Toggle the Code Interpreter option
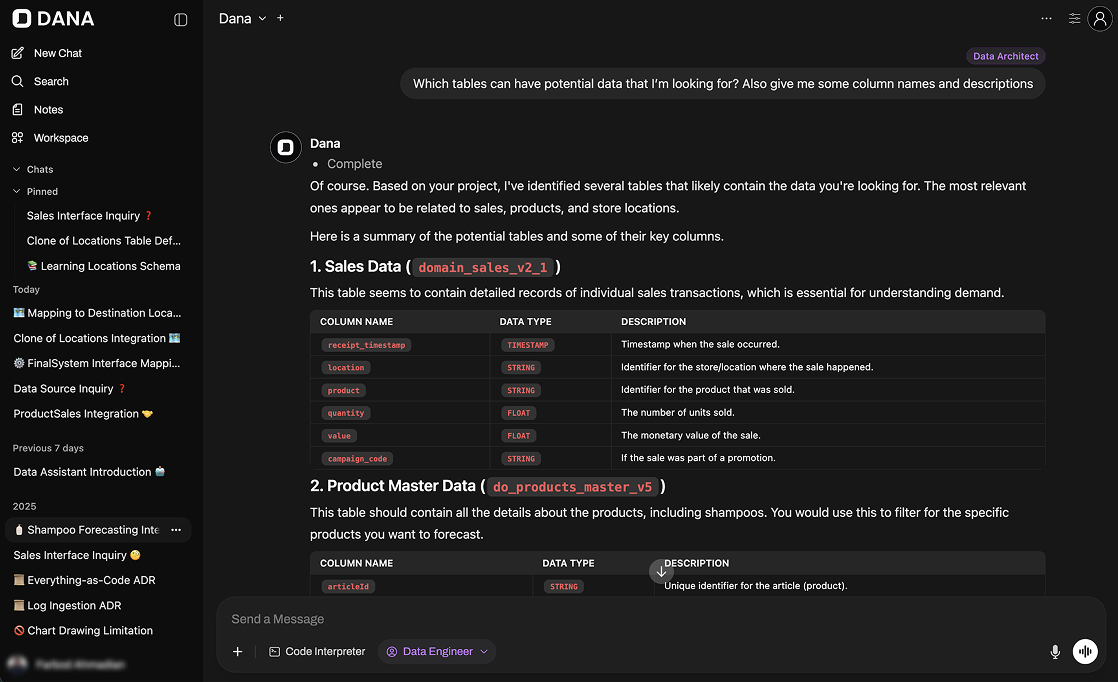The width and height of the screenshot is (1118, 682). coord(317,652)
